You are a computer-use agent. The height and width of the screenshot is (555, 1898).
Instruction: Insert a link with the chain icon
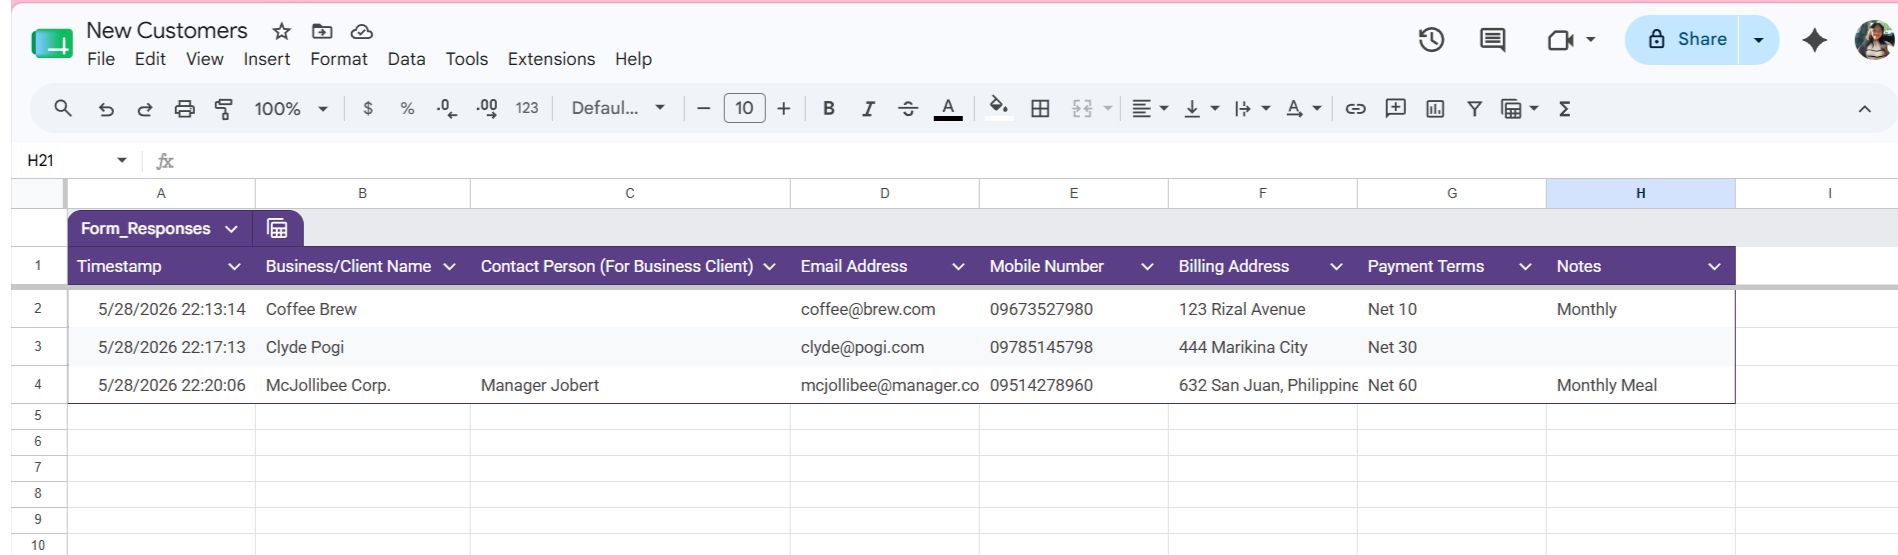(1355, 108)
